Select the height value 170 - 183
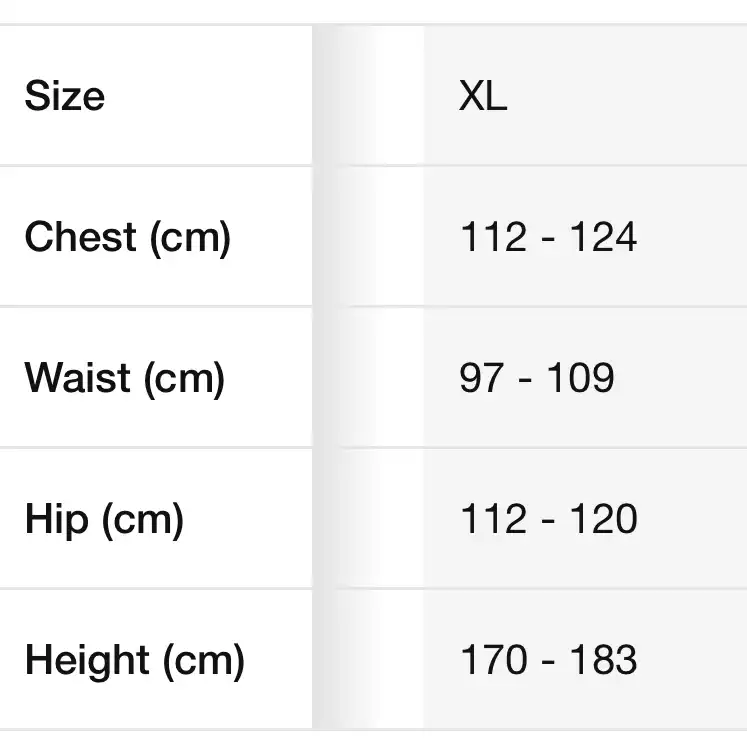Image resolution: width=747 pixels, height=747 pixels. 548,661
